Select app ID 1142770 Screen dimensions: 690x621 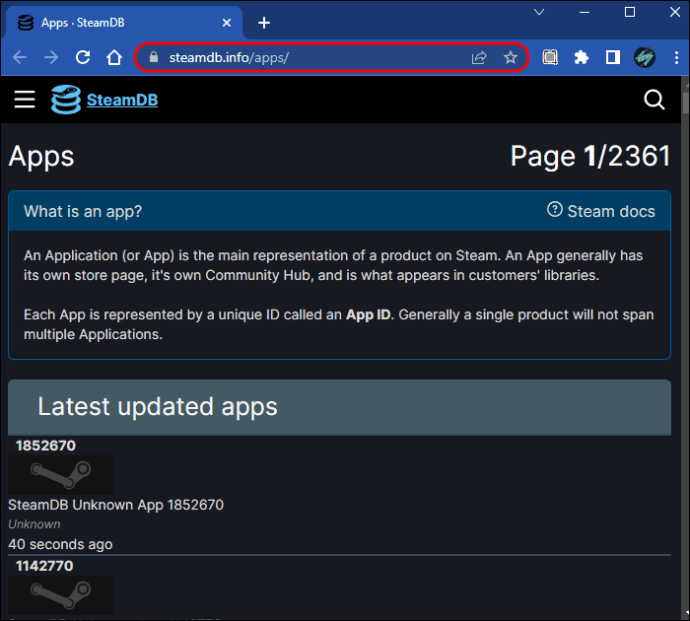(x=44, y=566)
